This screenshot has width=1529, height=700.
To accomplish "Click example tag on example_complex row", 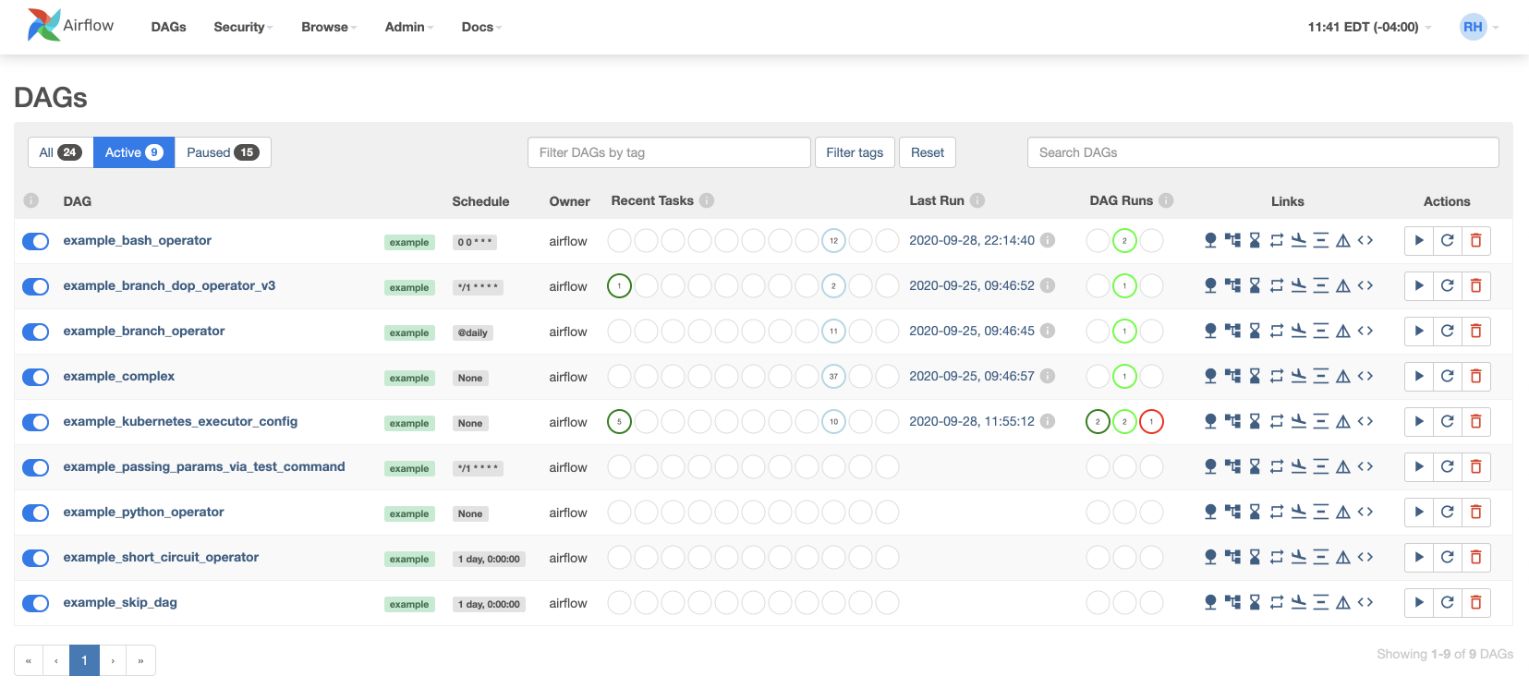I will click(x=409, y=378).
